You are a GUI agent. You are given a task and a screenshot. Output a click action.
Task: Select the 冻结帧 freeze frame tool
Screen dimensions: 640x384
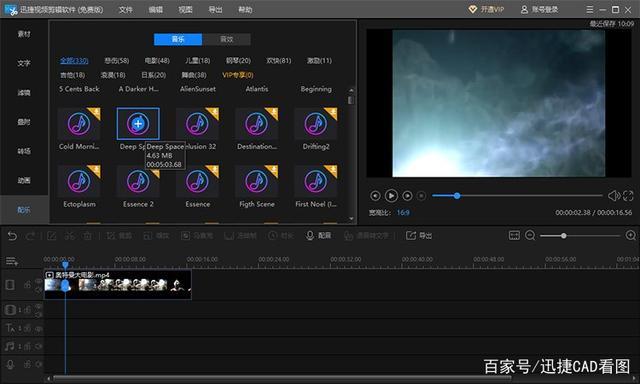click(x=240, y=235)
